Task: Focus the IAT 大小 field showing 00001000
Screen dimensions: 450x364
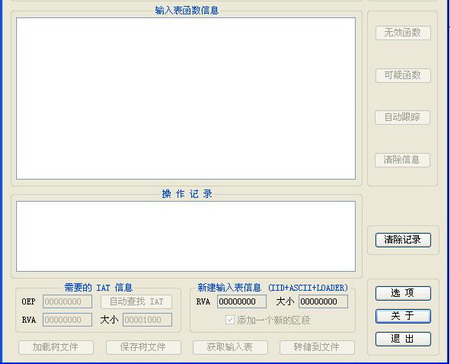Action: pyautogui.click(x=147, y=320)
